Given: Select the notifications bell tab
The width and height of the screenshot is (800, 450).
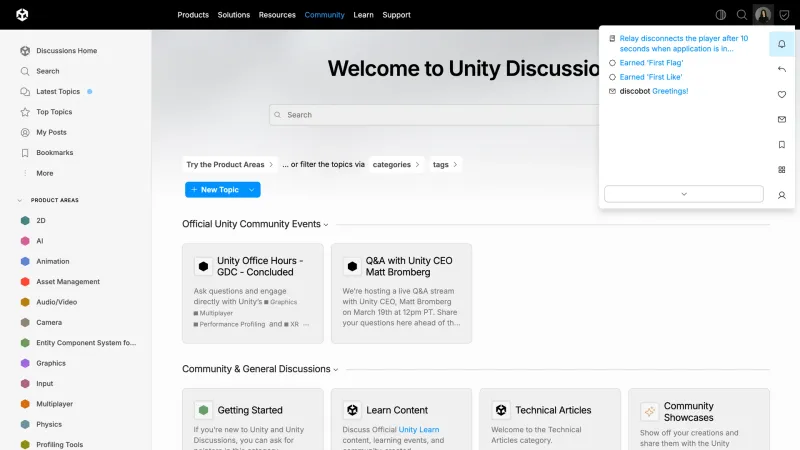Looking at the screenshot, I should [x=782, y=44].
